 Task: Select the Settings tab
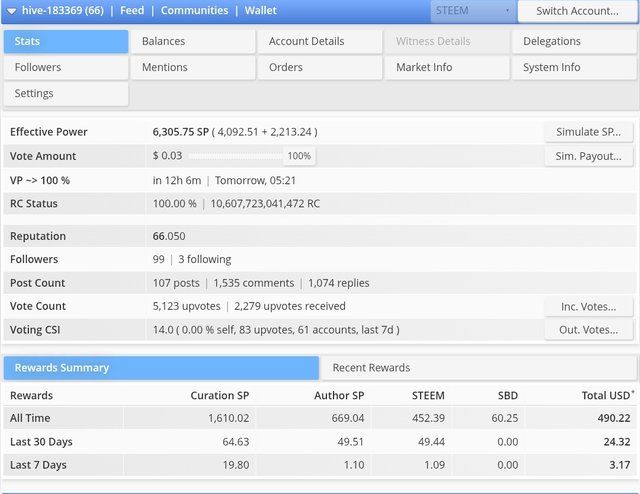66,93
